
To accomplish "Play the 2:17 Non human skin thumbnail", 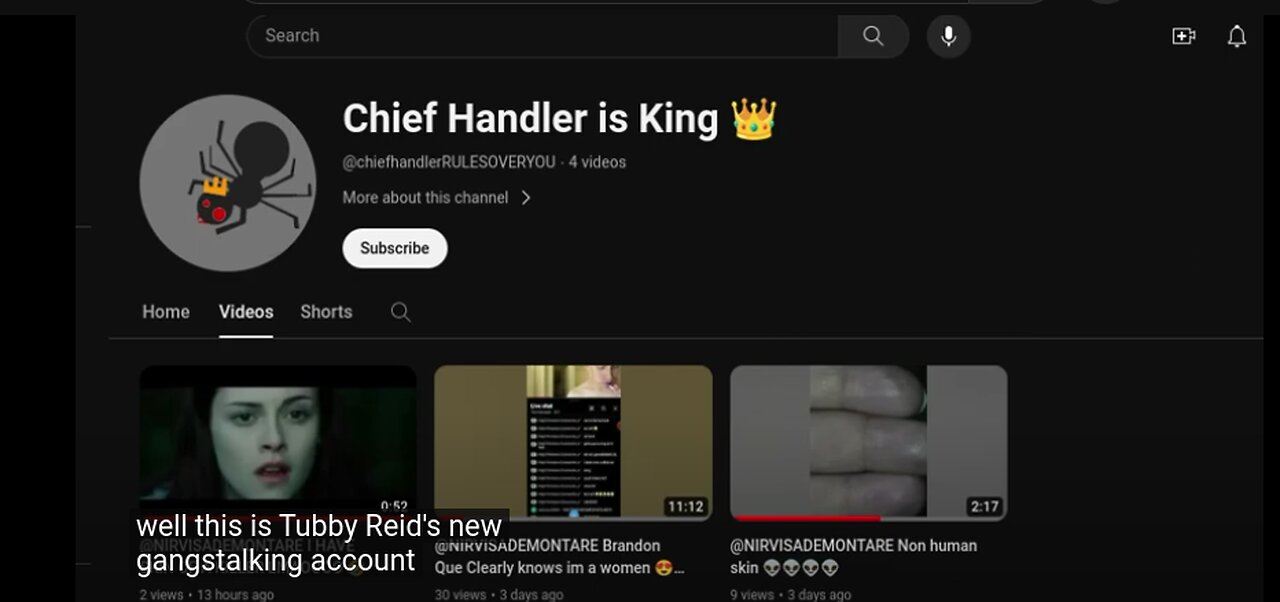I will 869,443.
